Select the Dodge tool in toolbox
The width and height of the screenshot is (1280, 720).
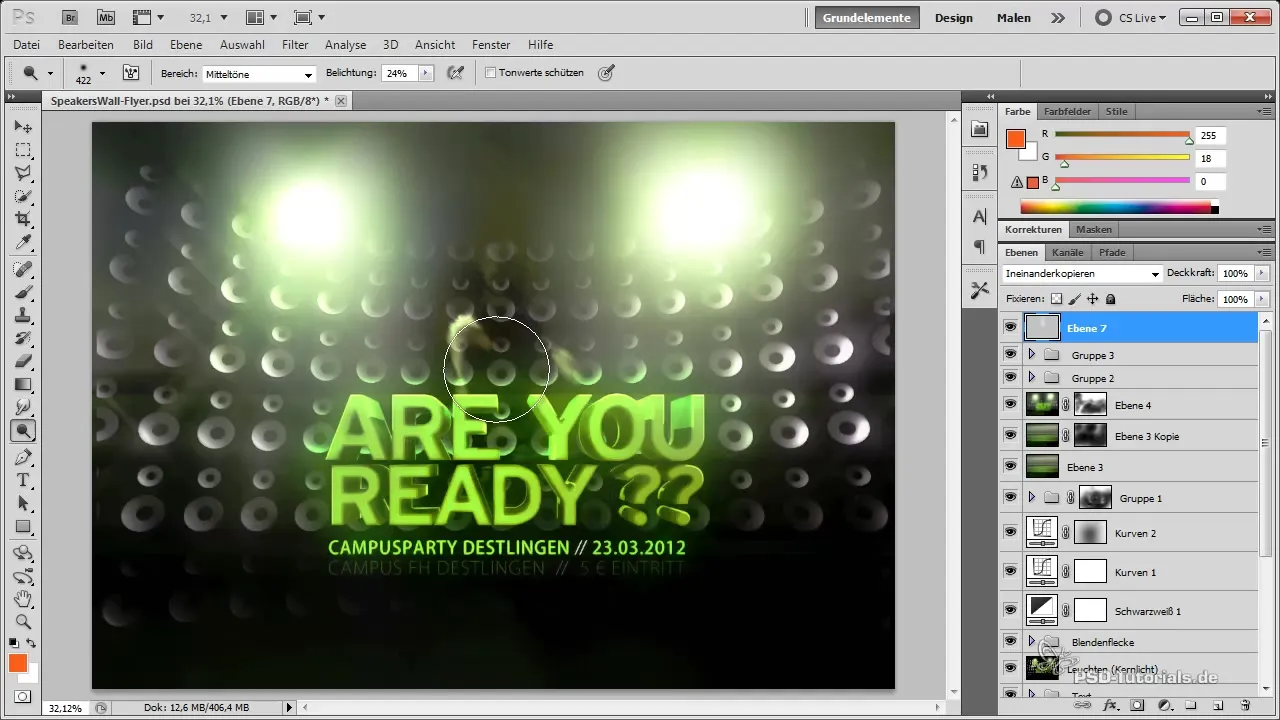coord(22,431)
